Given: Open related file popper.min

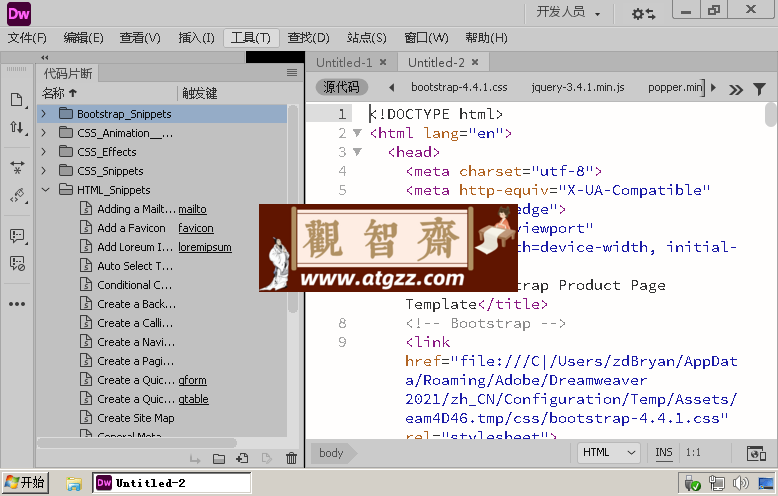Looking at the screenshot, I should [x=675, y=87].
